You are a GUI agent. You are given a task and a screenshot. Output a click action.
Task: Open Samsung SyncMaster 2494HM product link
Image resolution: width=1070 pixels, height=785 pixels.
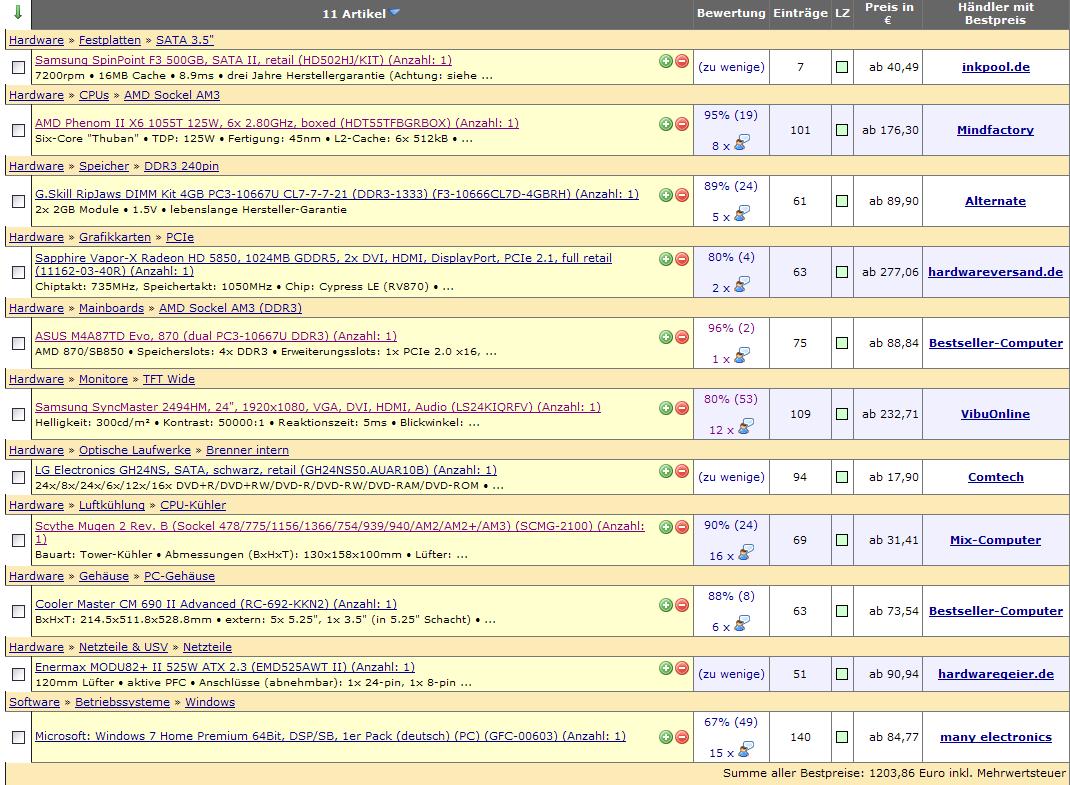click(318, 407)
